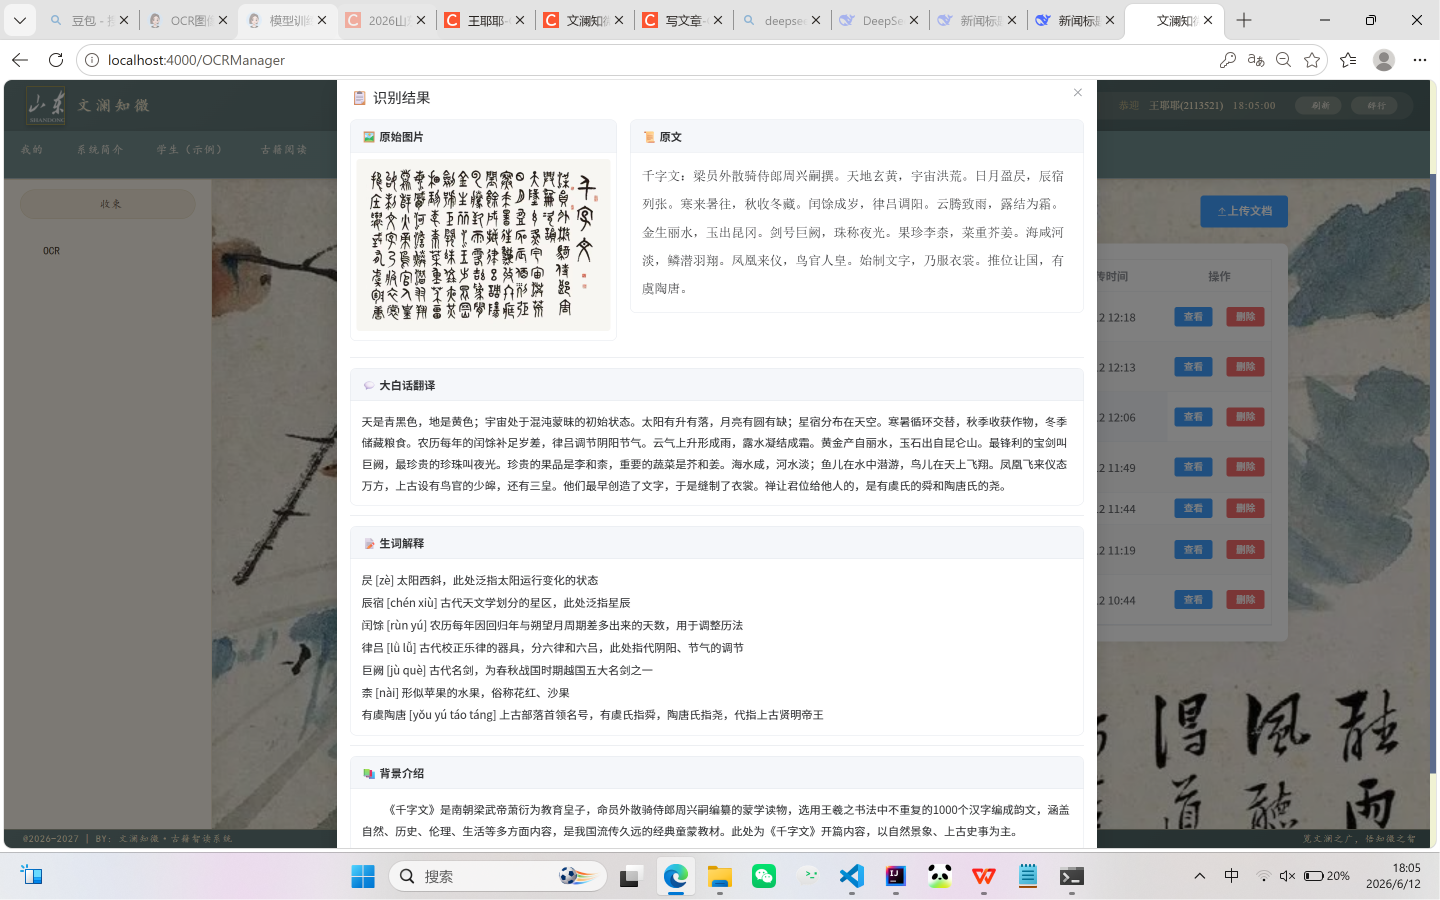Viewport: 1440px width, 900px height.
Task: Reload the page with the refresh icon
Action: tap(56, 60)
